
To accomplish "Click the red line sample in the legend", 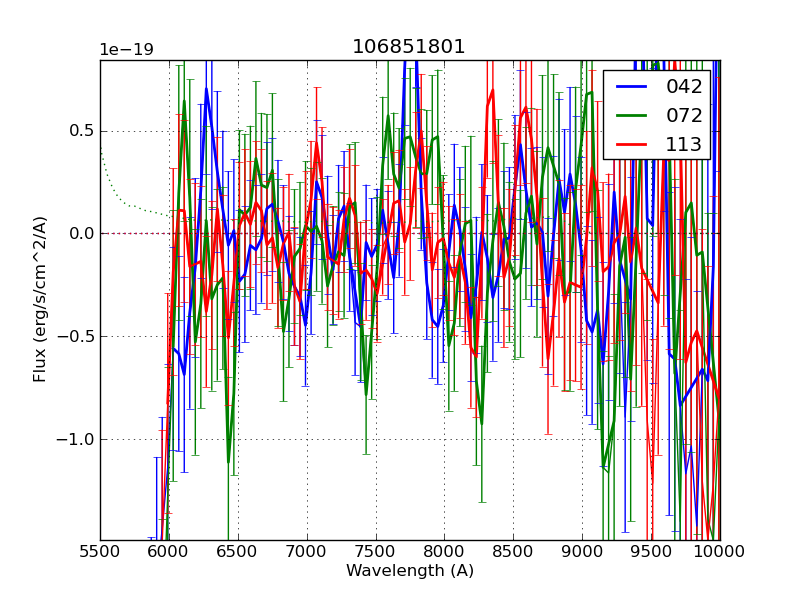I will [634, 145].
